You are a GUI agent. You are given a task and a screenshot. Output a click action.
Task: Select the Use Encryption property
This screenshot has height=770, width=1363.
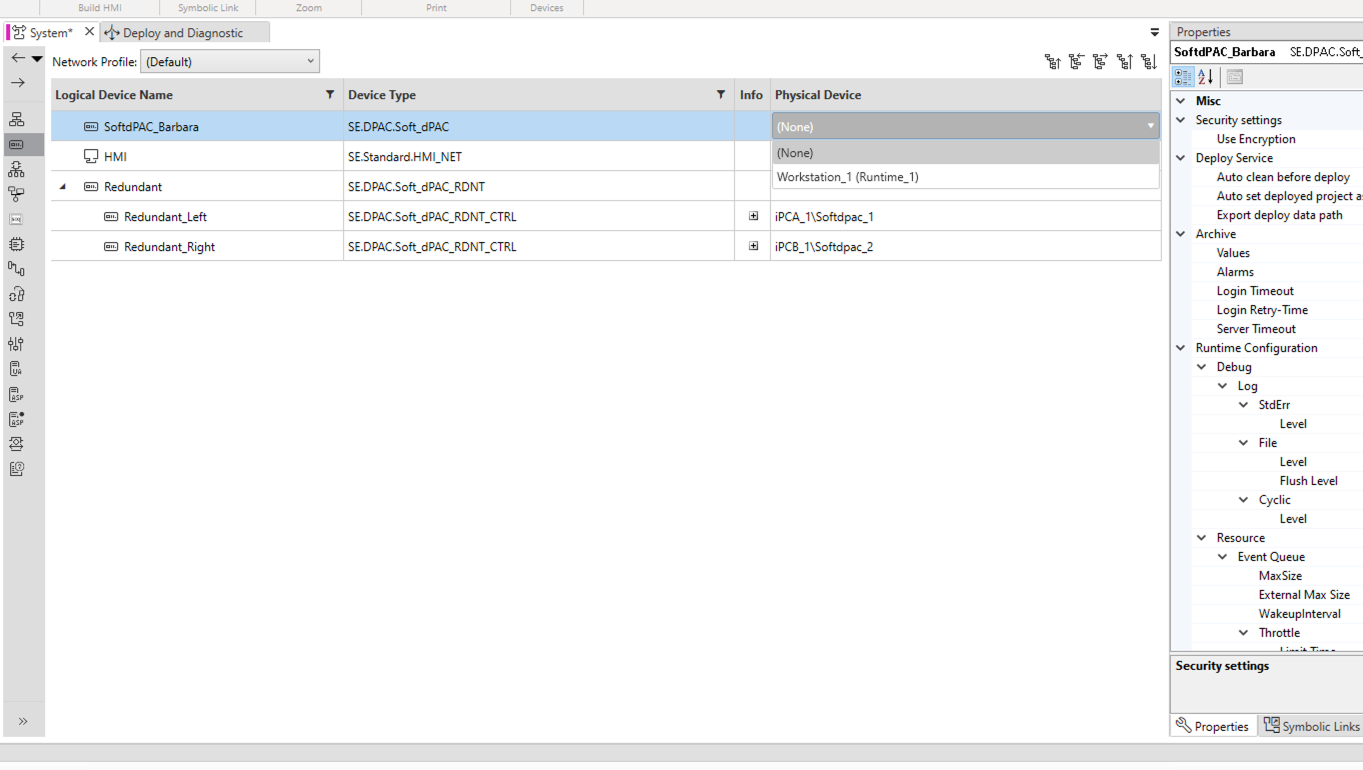point(1256,139)
